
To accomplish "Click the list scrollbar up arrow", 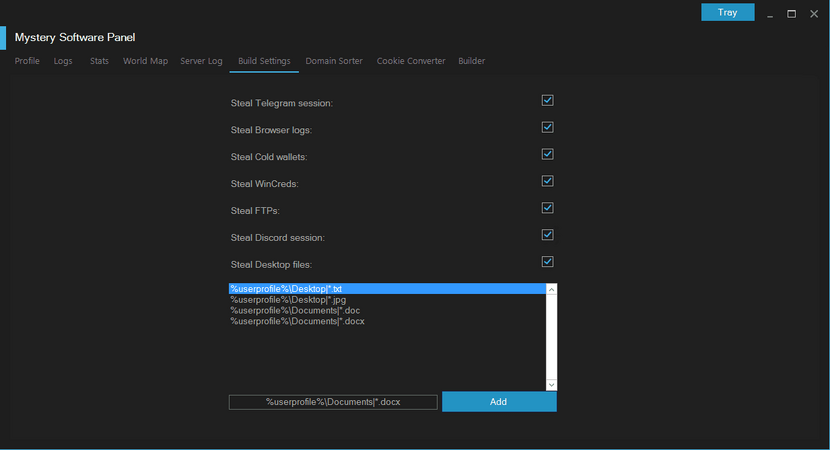I will tap(551, 290).
